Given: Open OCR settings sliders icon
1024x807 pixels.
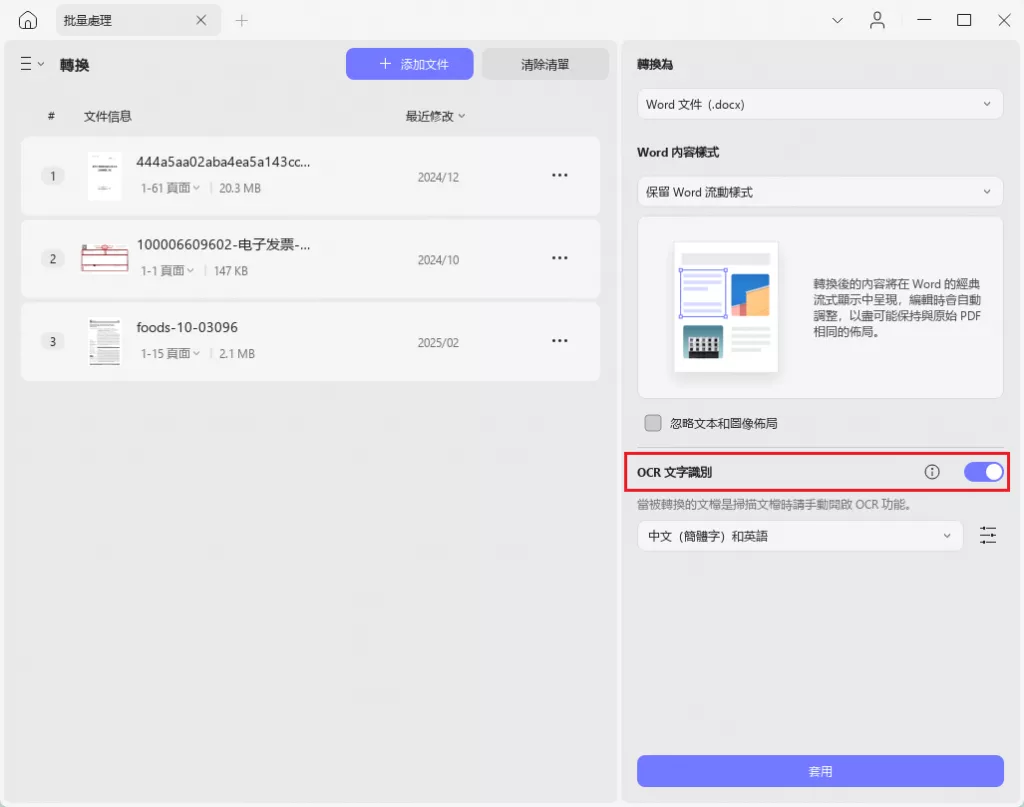Looking at the screenshot, I should coord(988,536).
